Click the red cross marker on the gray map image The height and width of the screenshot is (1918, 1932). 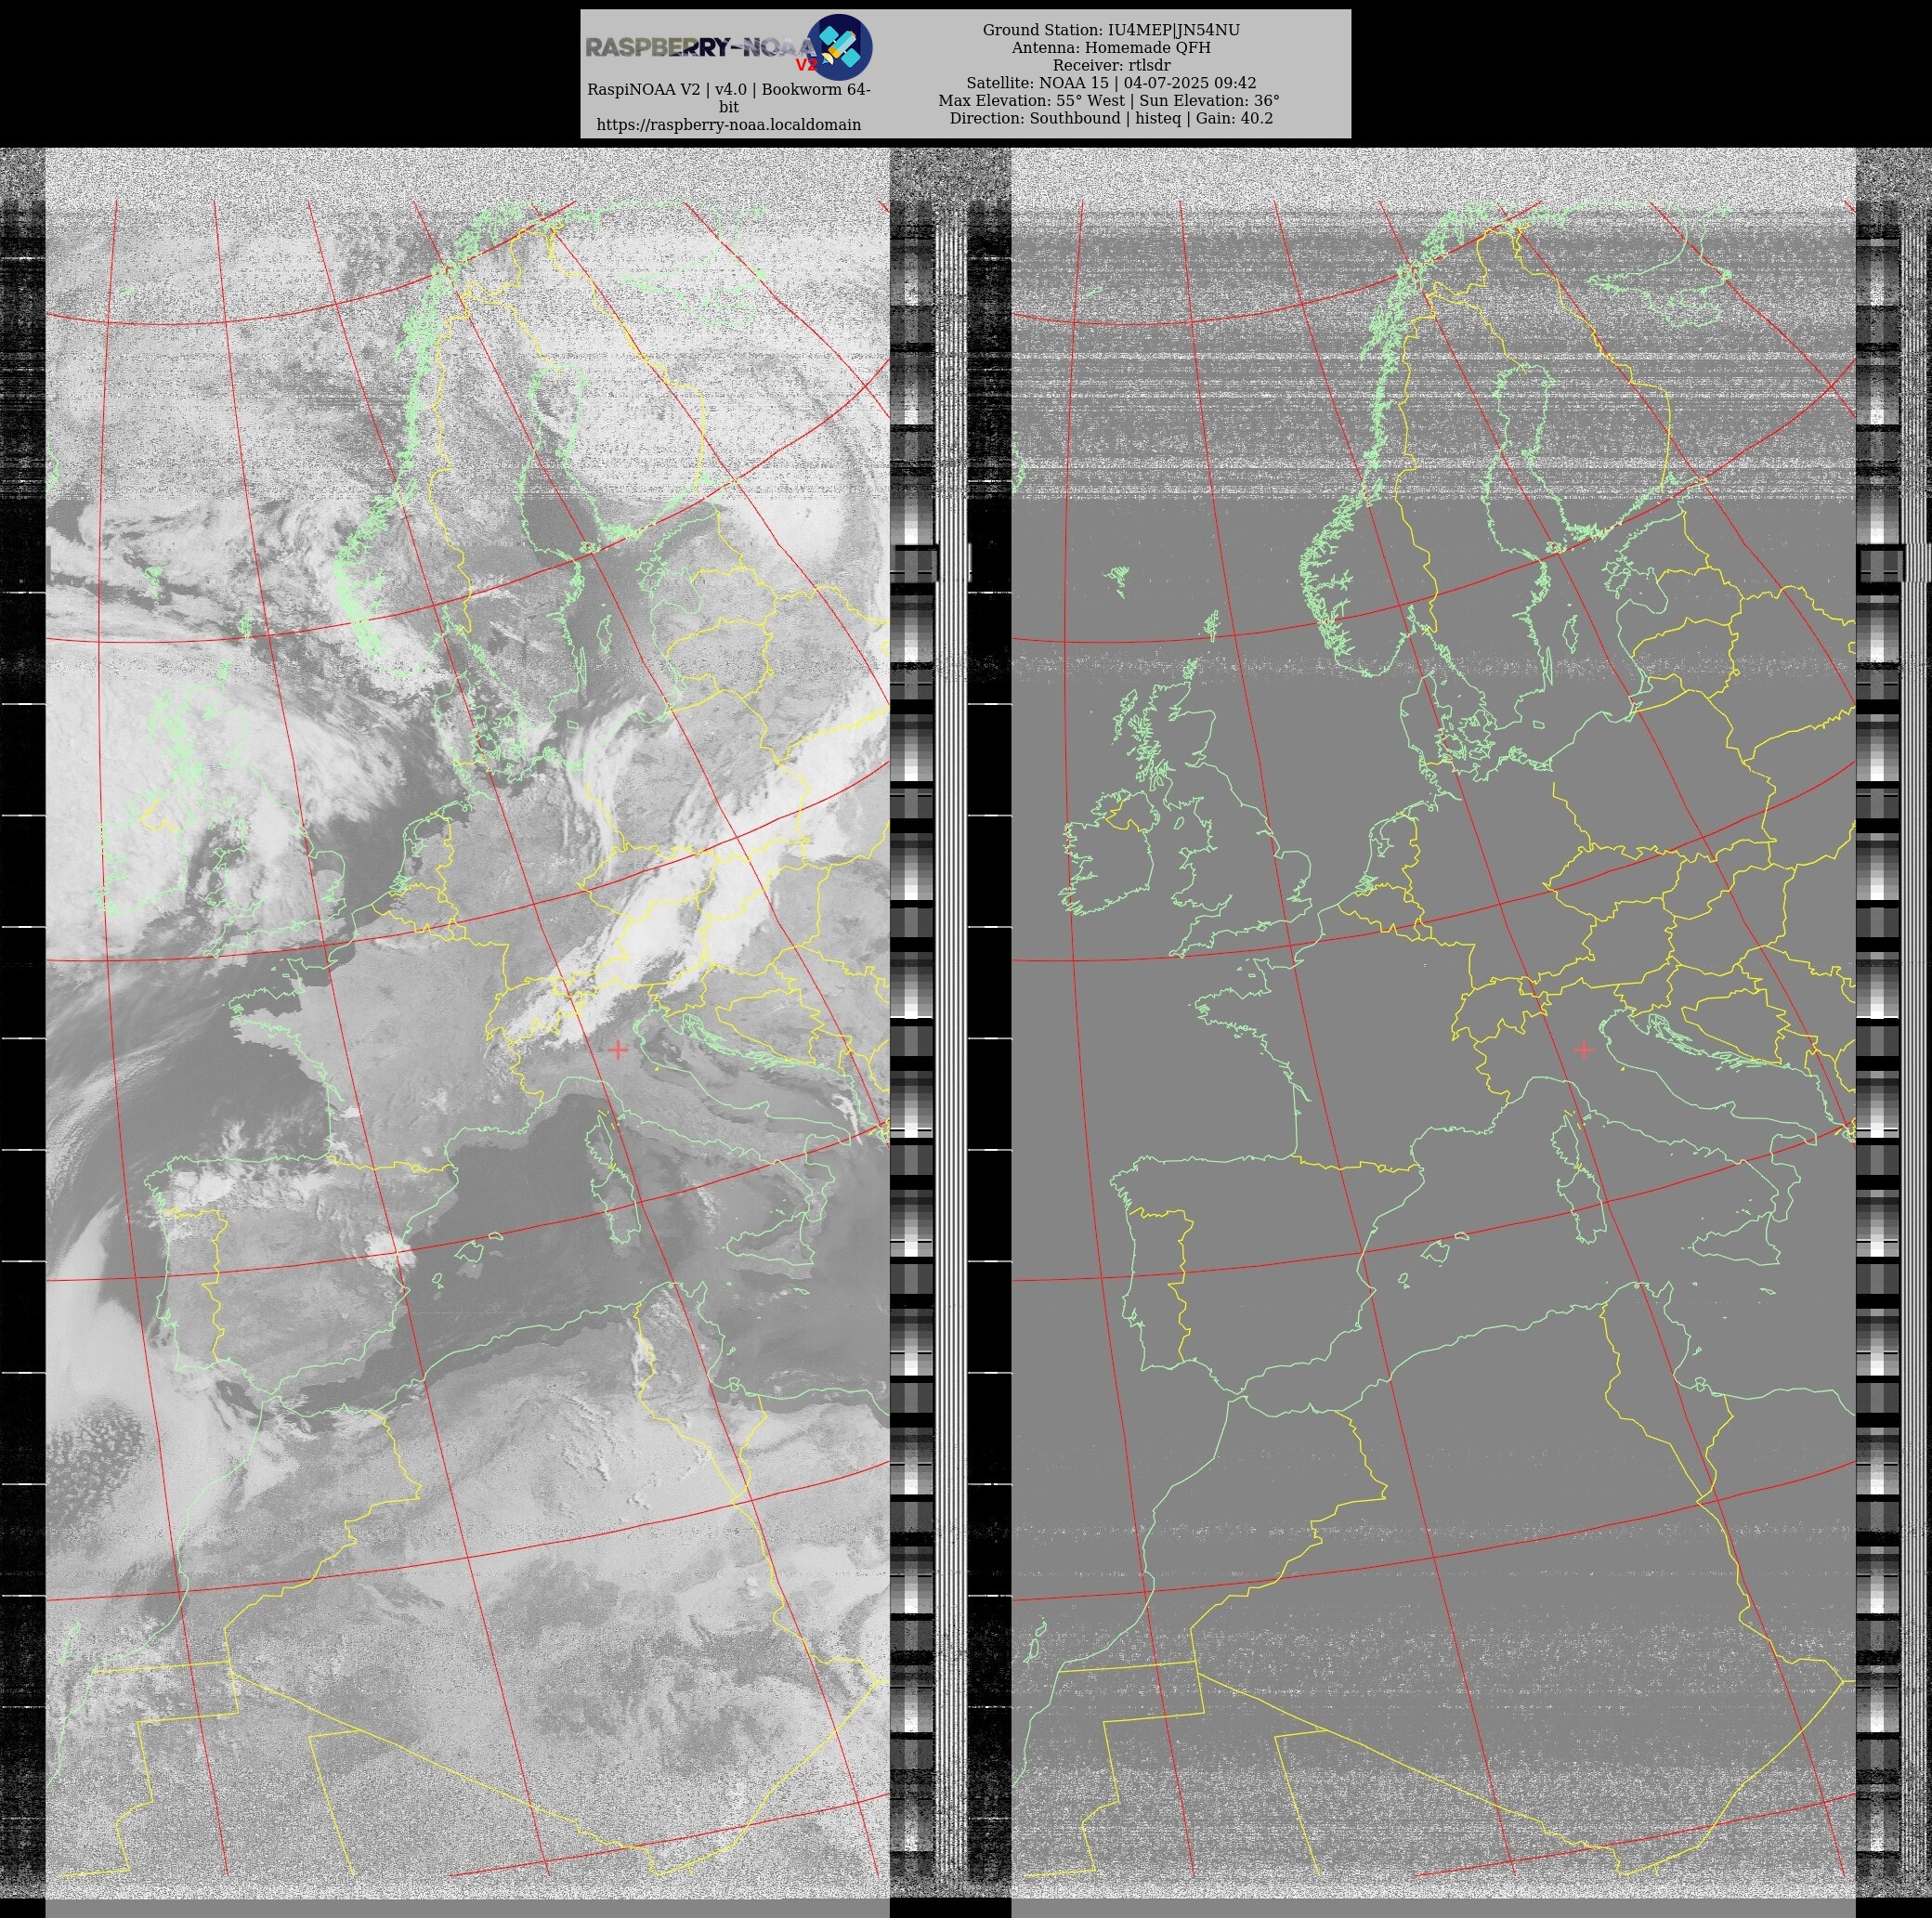(x=1583, y=1050)
